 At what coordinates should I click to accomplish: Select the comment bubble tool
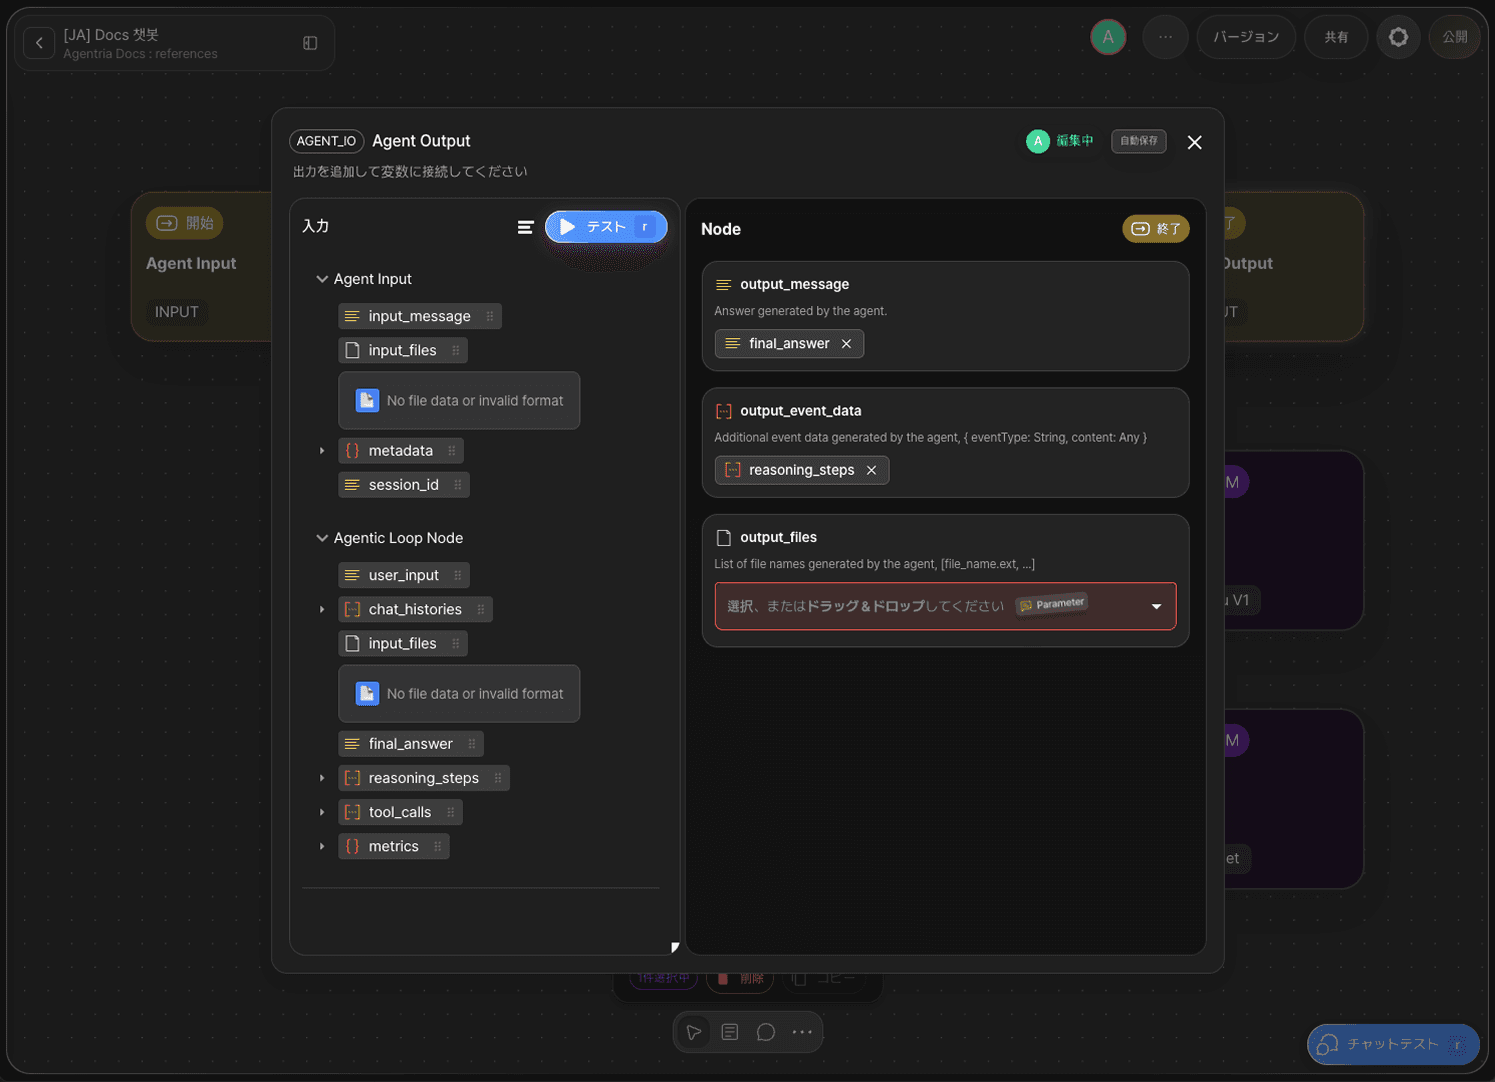tap(766, 1032)
